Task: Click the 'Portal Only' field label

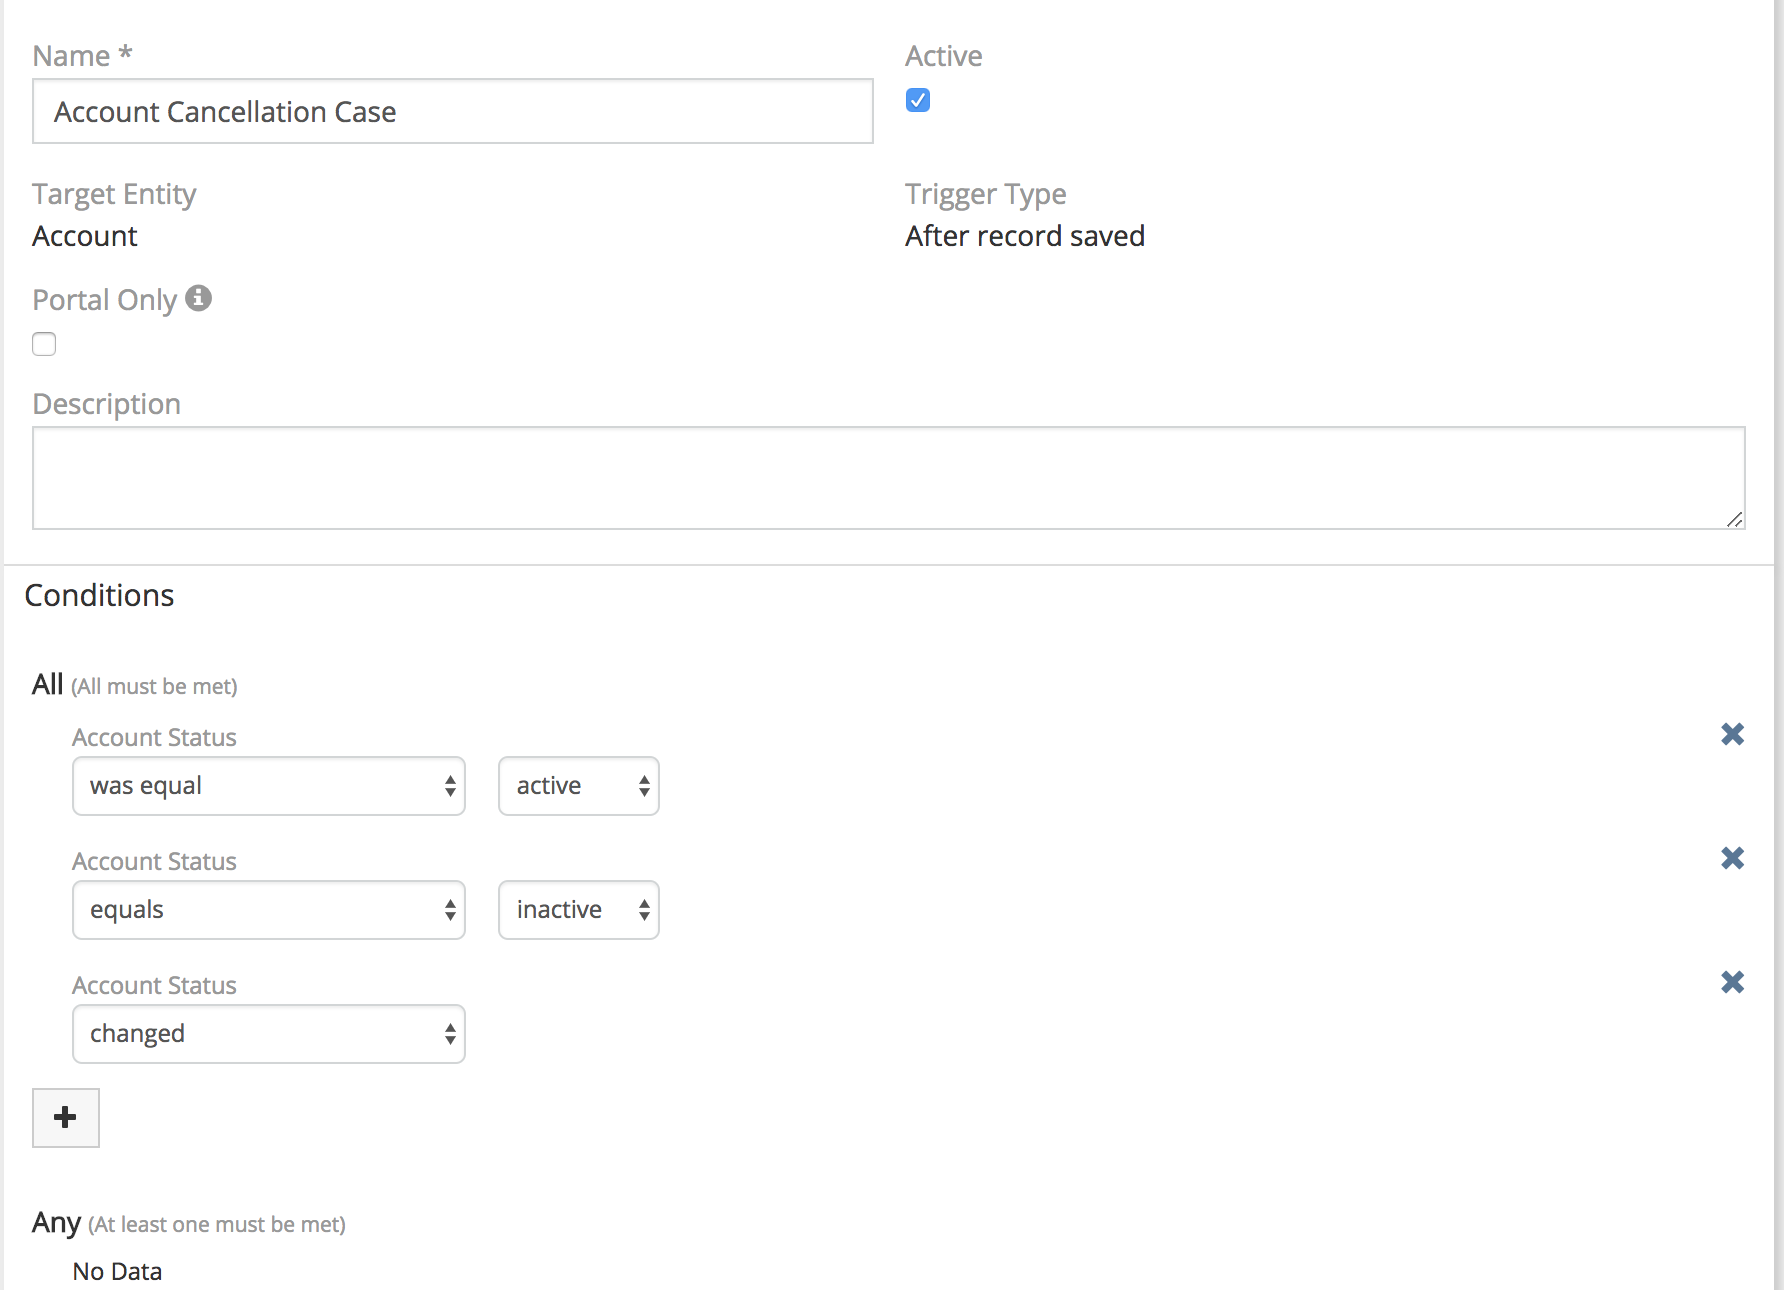Action: [x=104, y=300]
